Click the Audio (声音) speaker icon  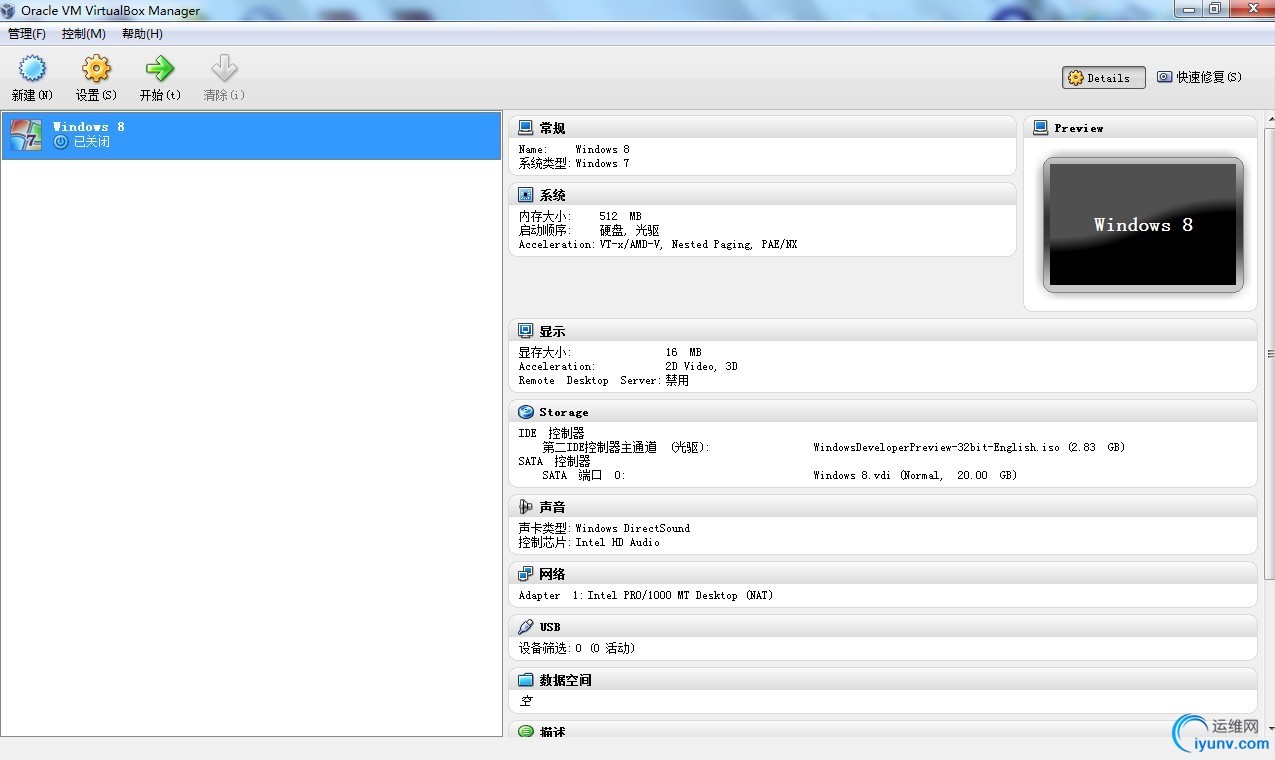coord(525,507)
